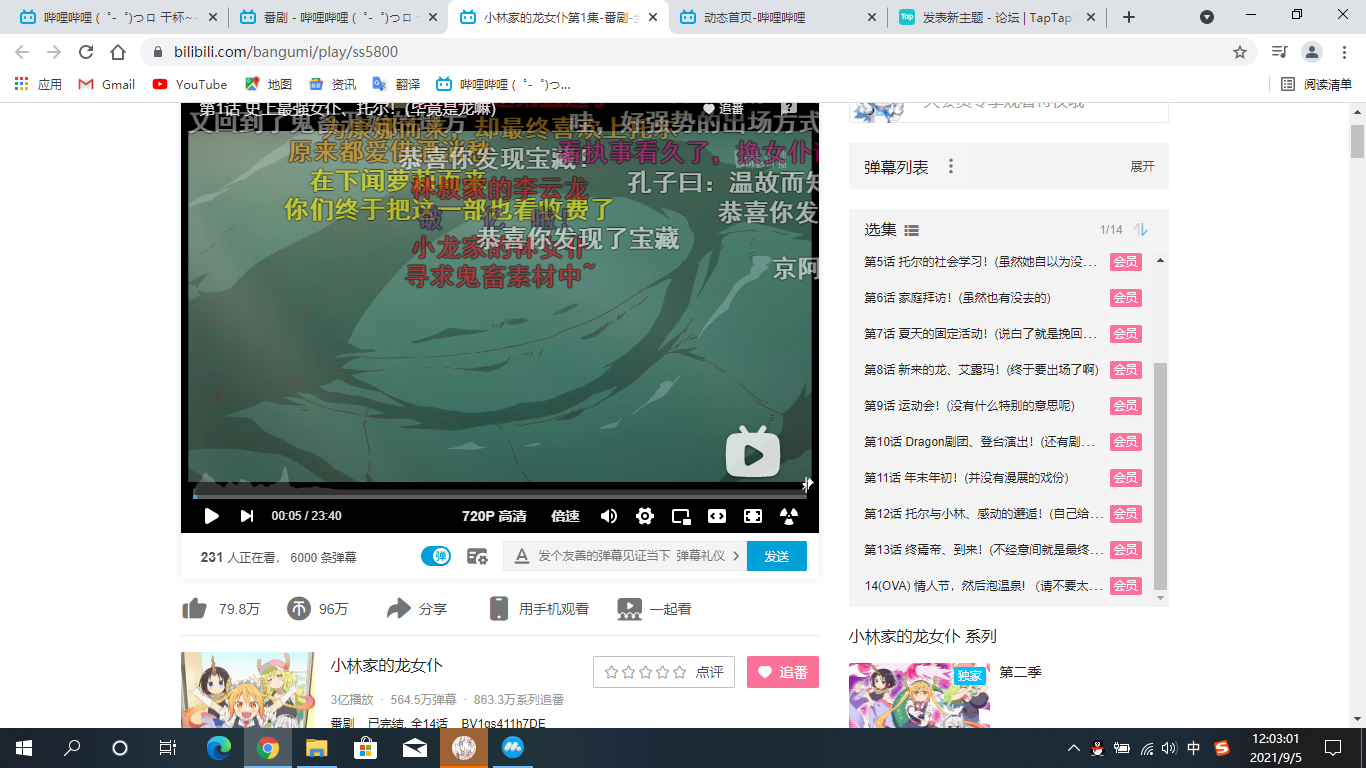1366x768 pixels.
Task: Seek on the video progress bar
Action: pyautogui.click(x=499, y=494)
